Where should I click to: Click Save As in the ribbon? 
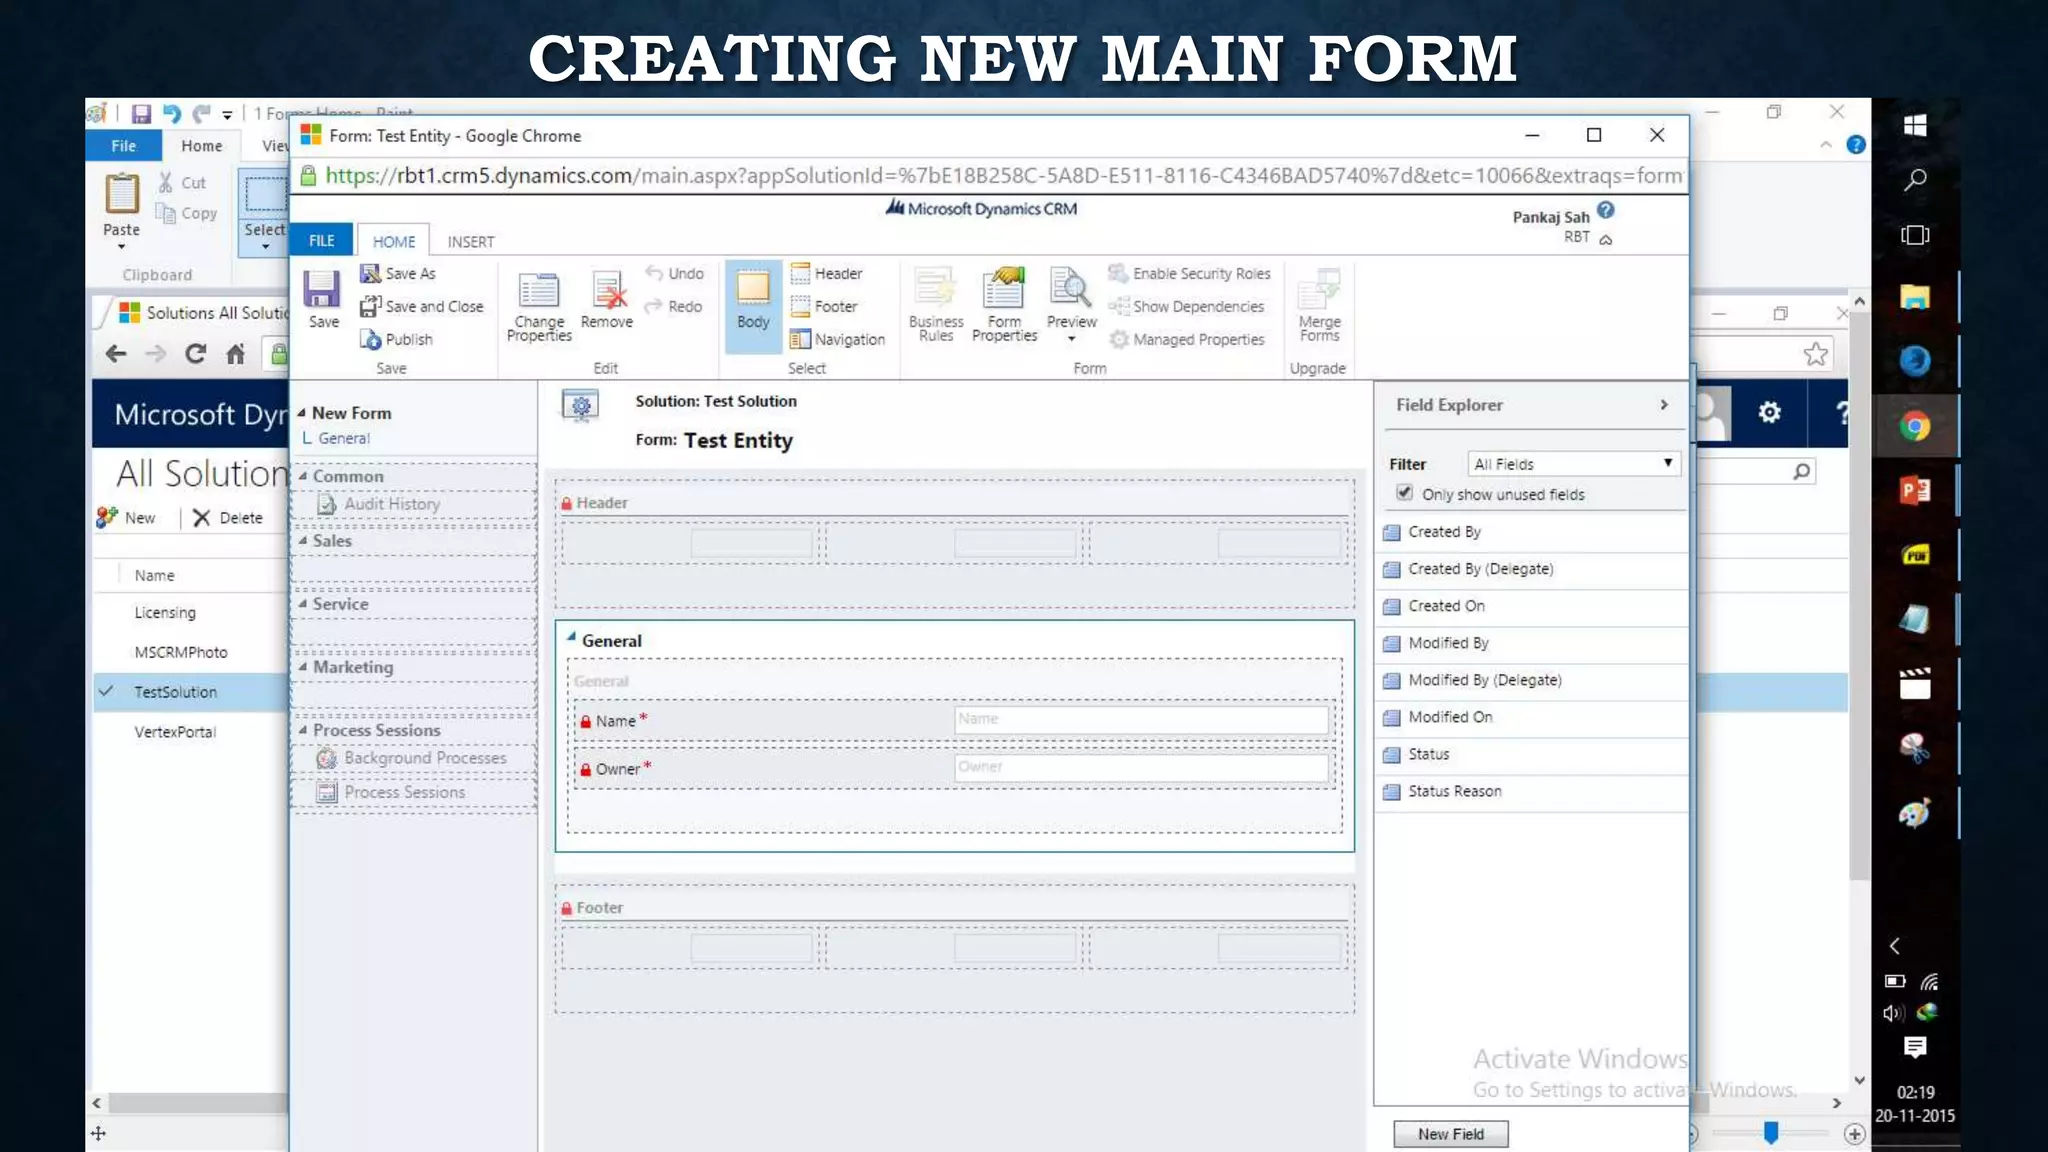[398, 273]
